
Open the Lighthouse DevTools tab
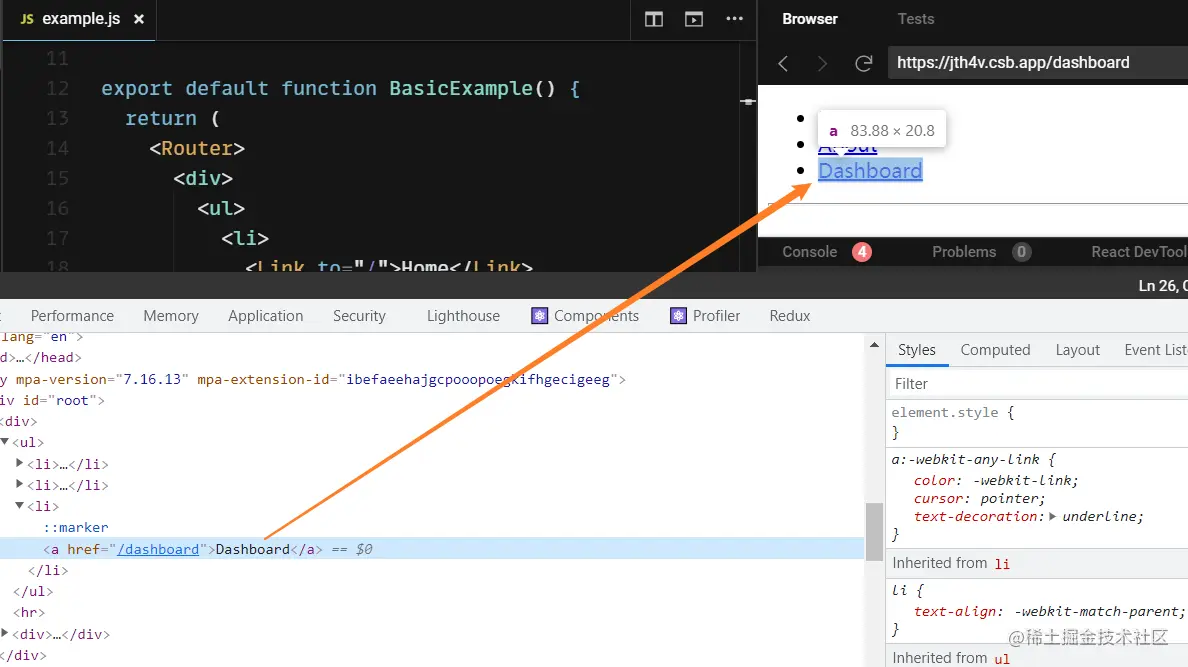pyautogui.click(x=463, y=316)
